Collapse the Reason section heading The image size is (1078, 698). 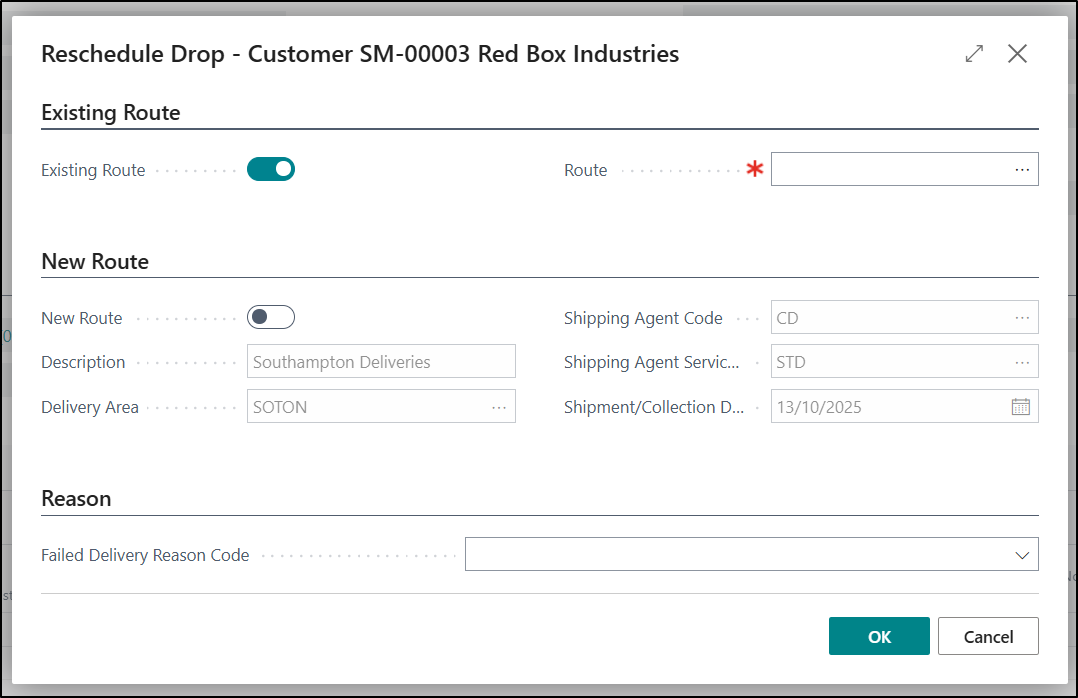76,498
